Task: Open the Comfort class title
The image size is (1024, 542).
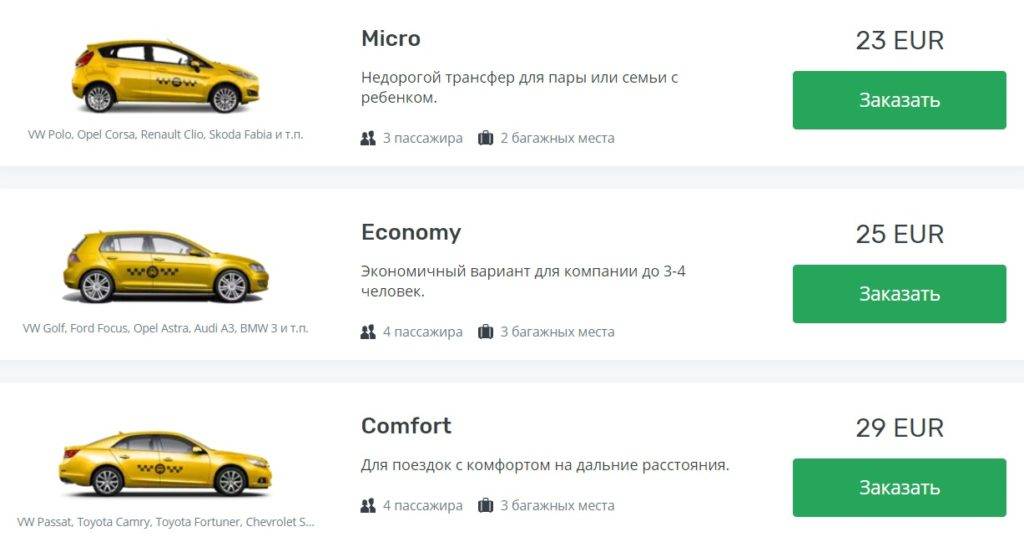Action: tap(406, 426)
